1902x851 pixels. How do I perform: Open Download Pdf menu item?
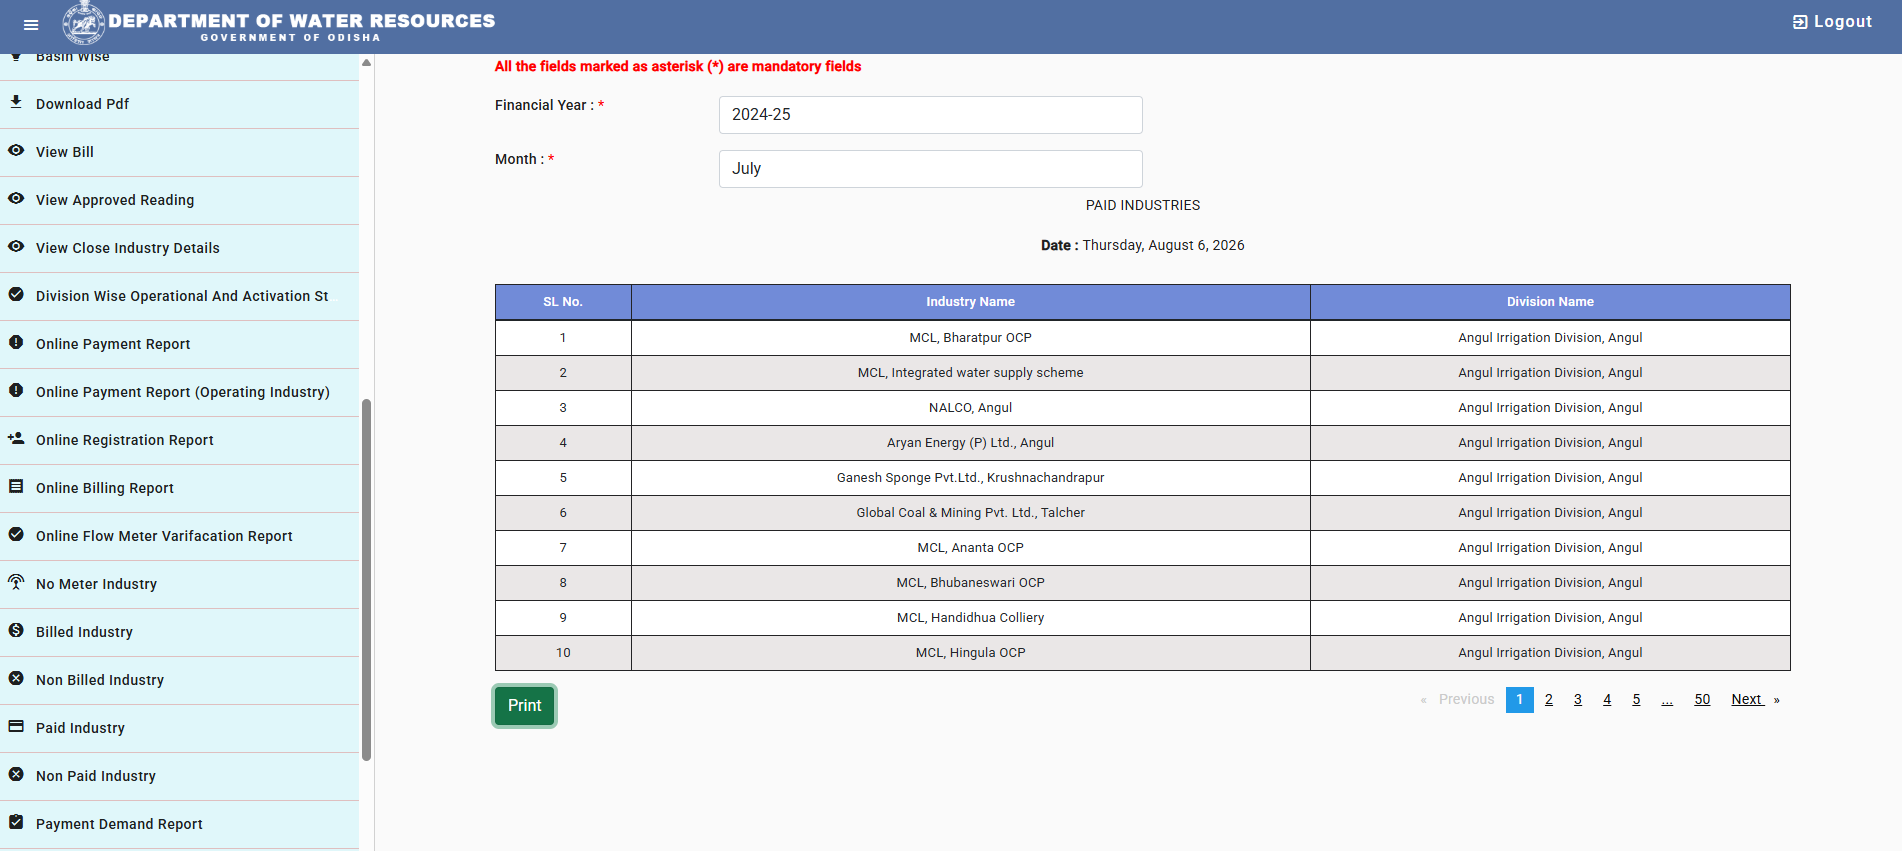[180, 104]
